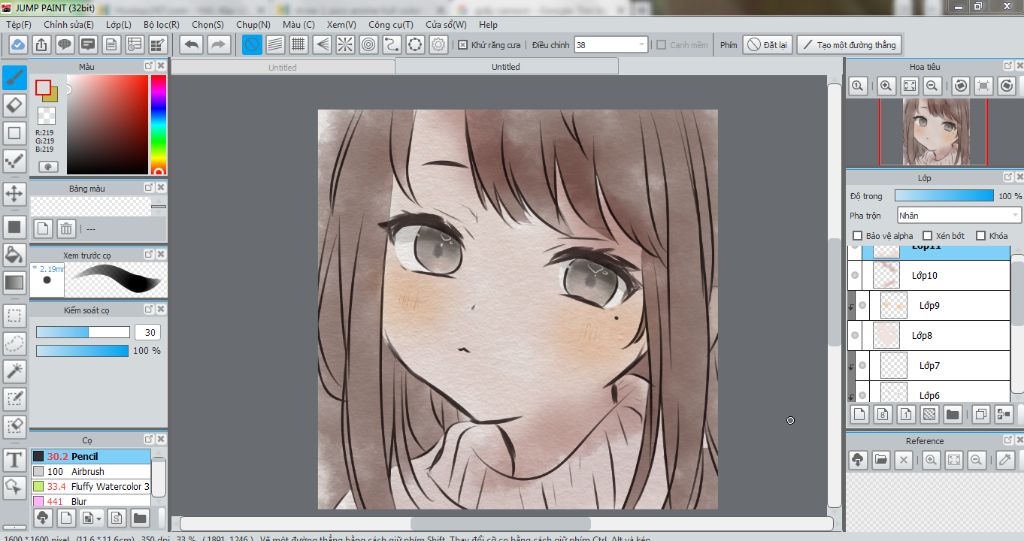Select the Bucket fill tool

14,254
